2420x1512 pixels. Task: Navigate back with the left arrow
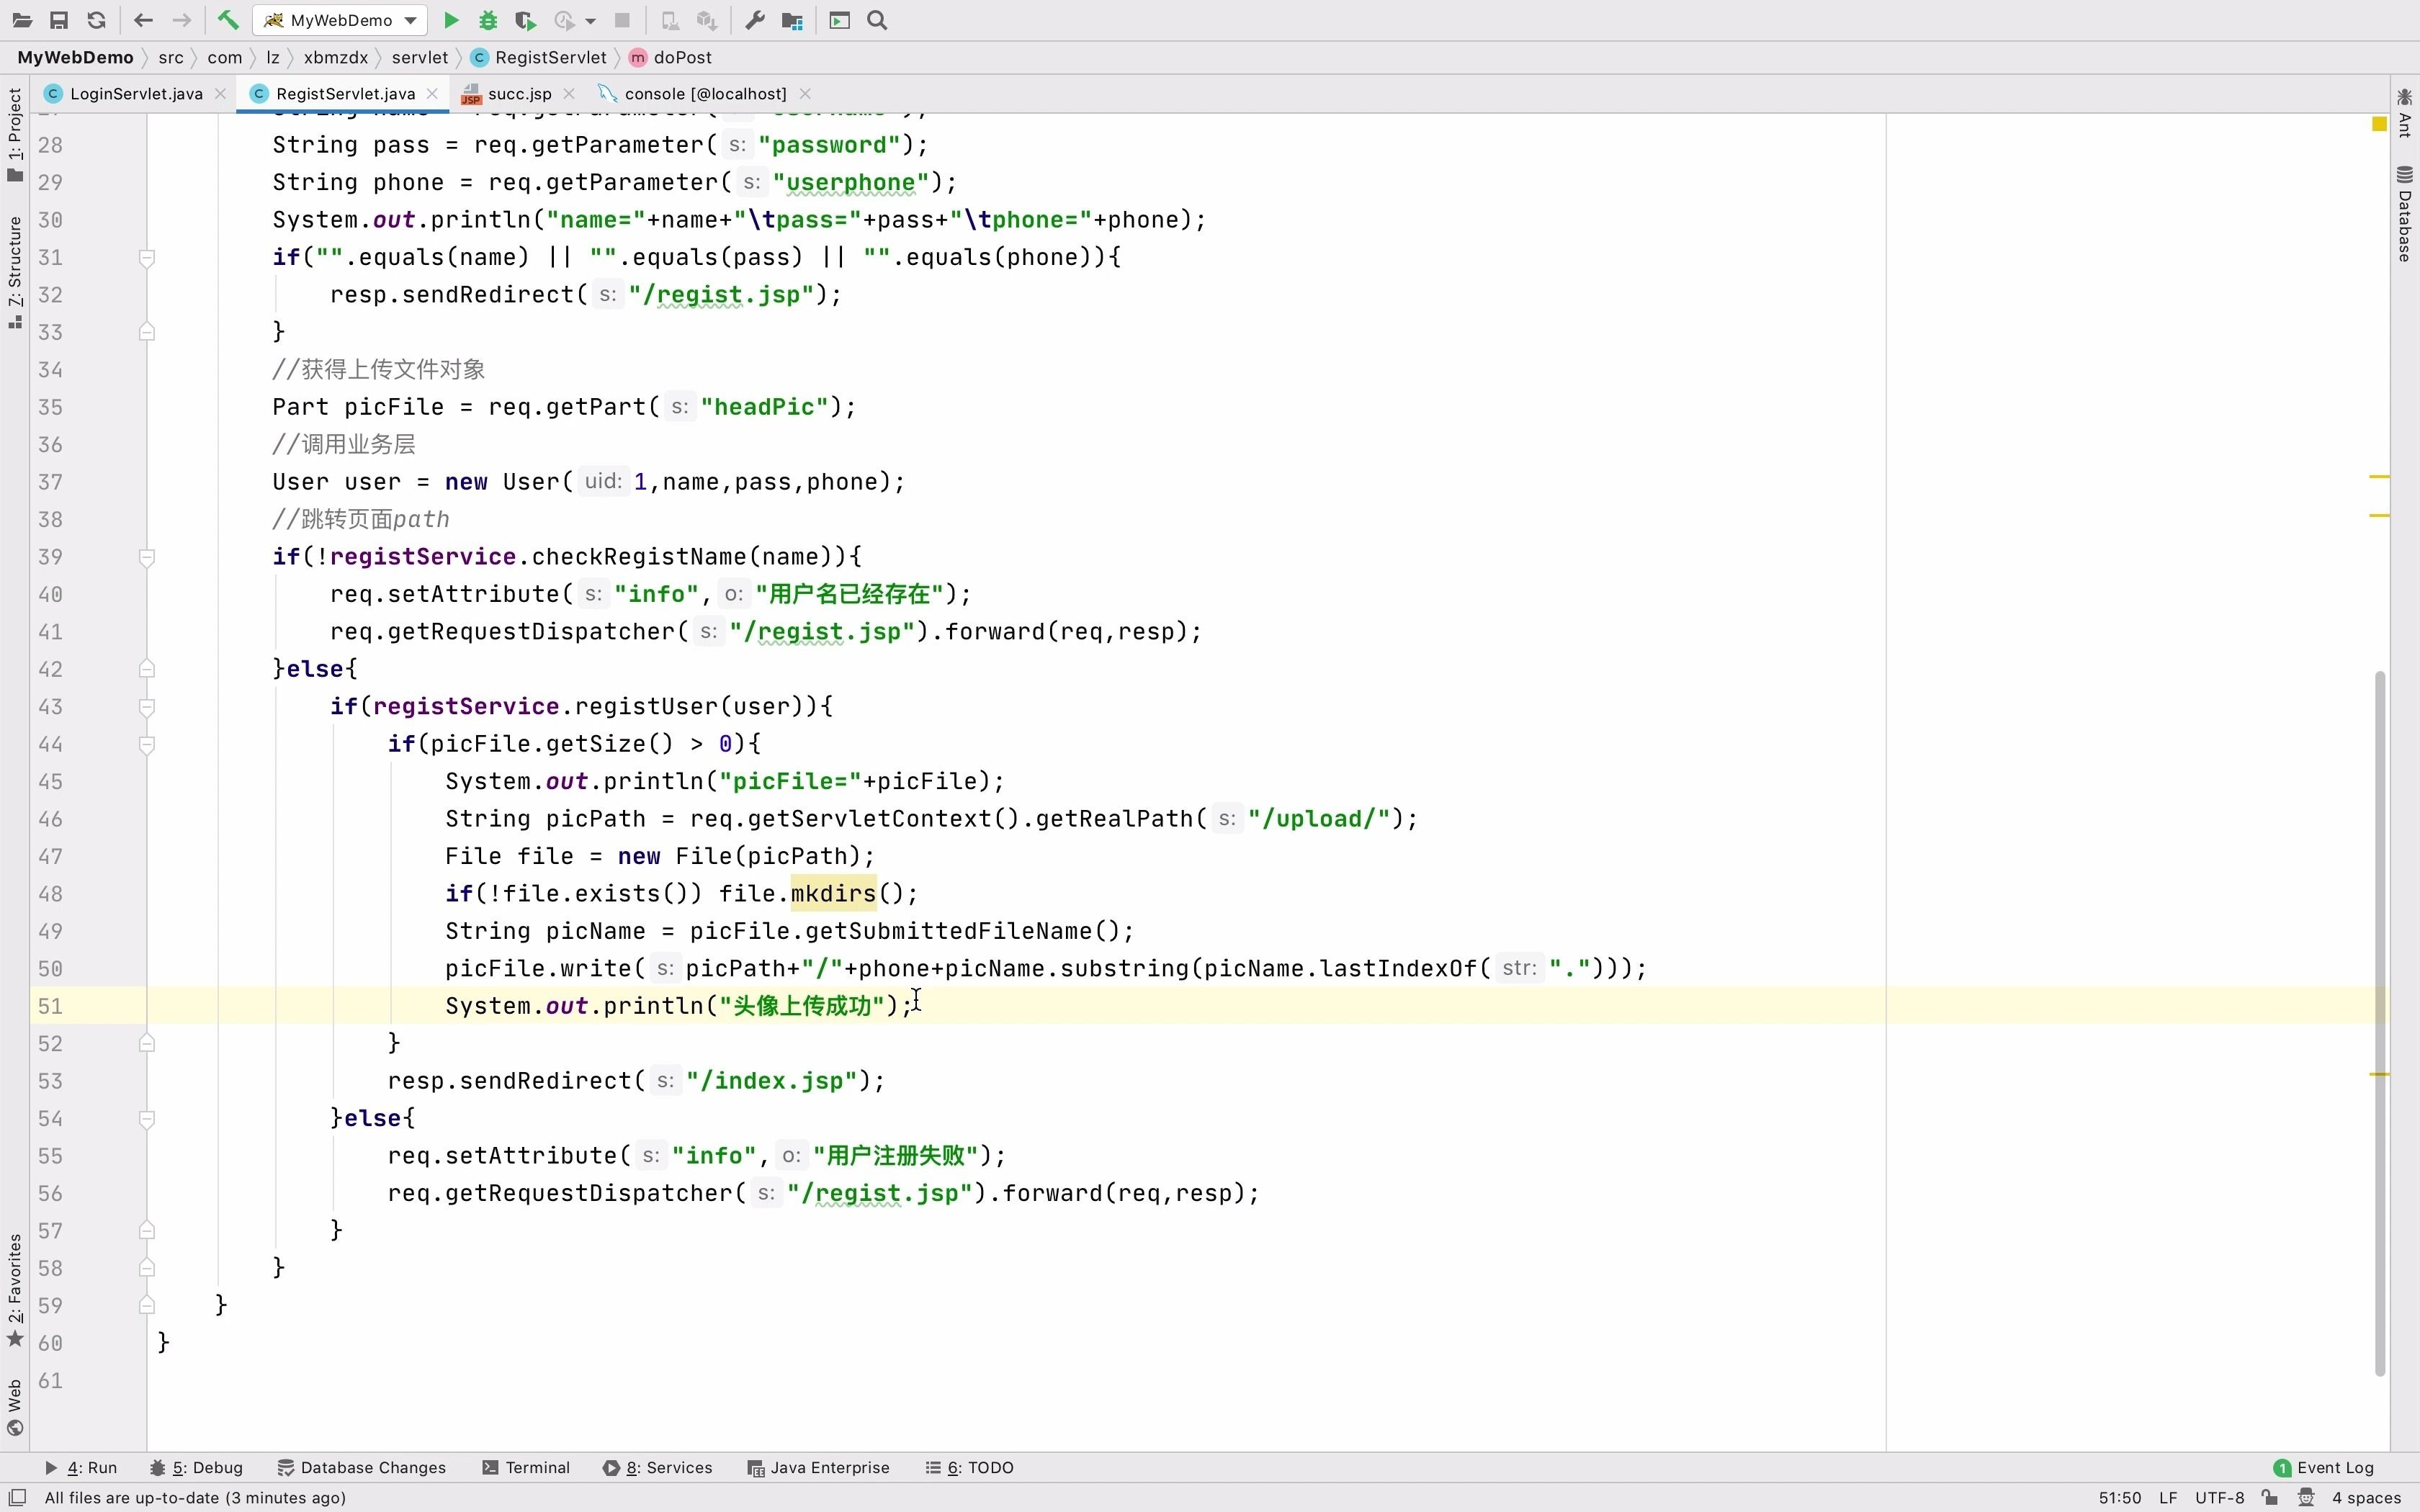(x=143, y=20)
